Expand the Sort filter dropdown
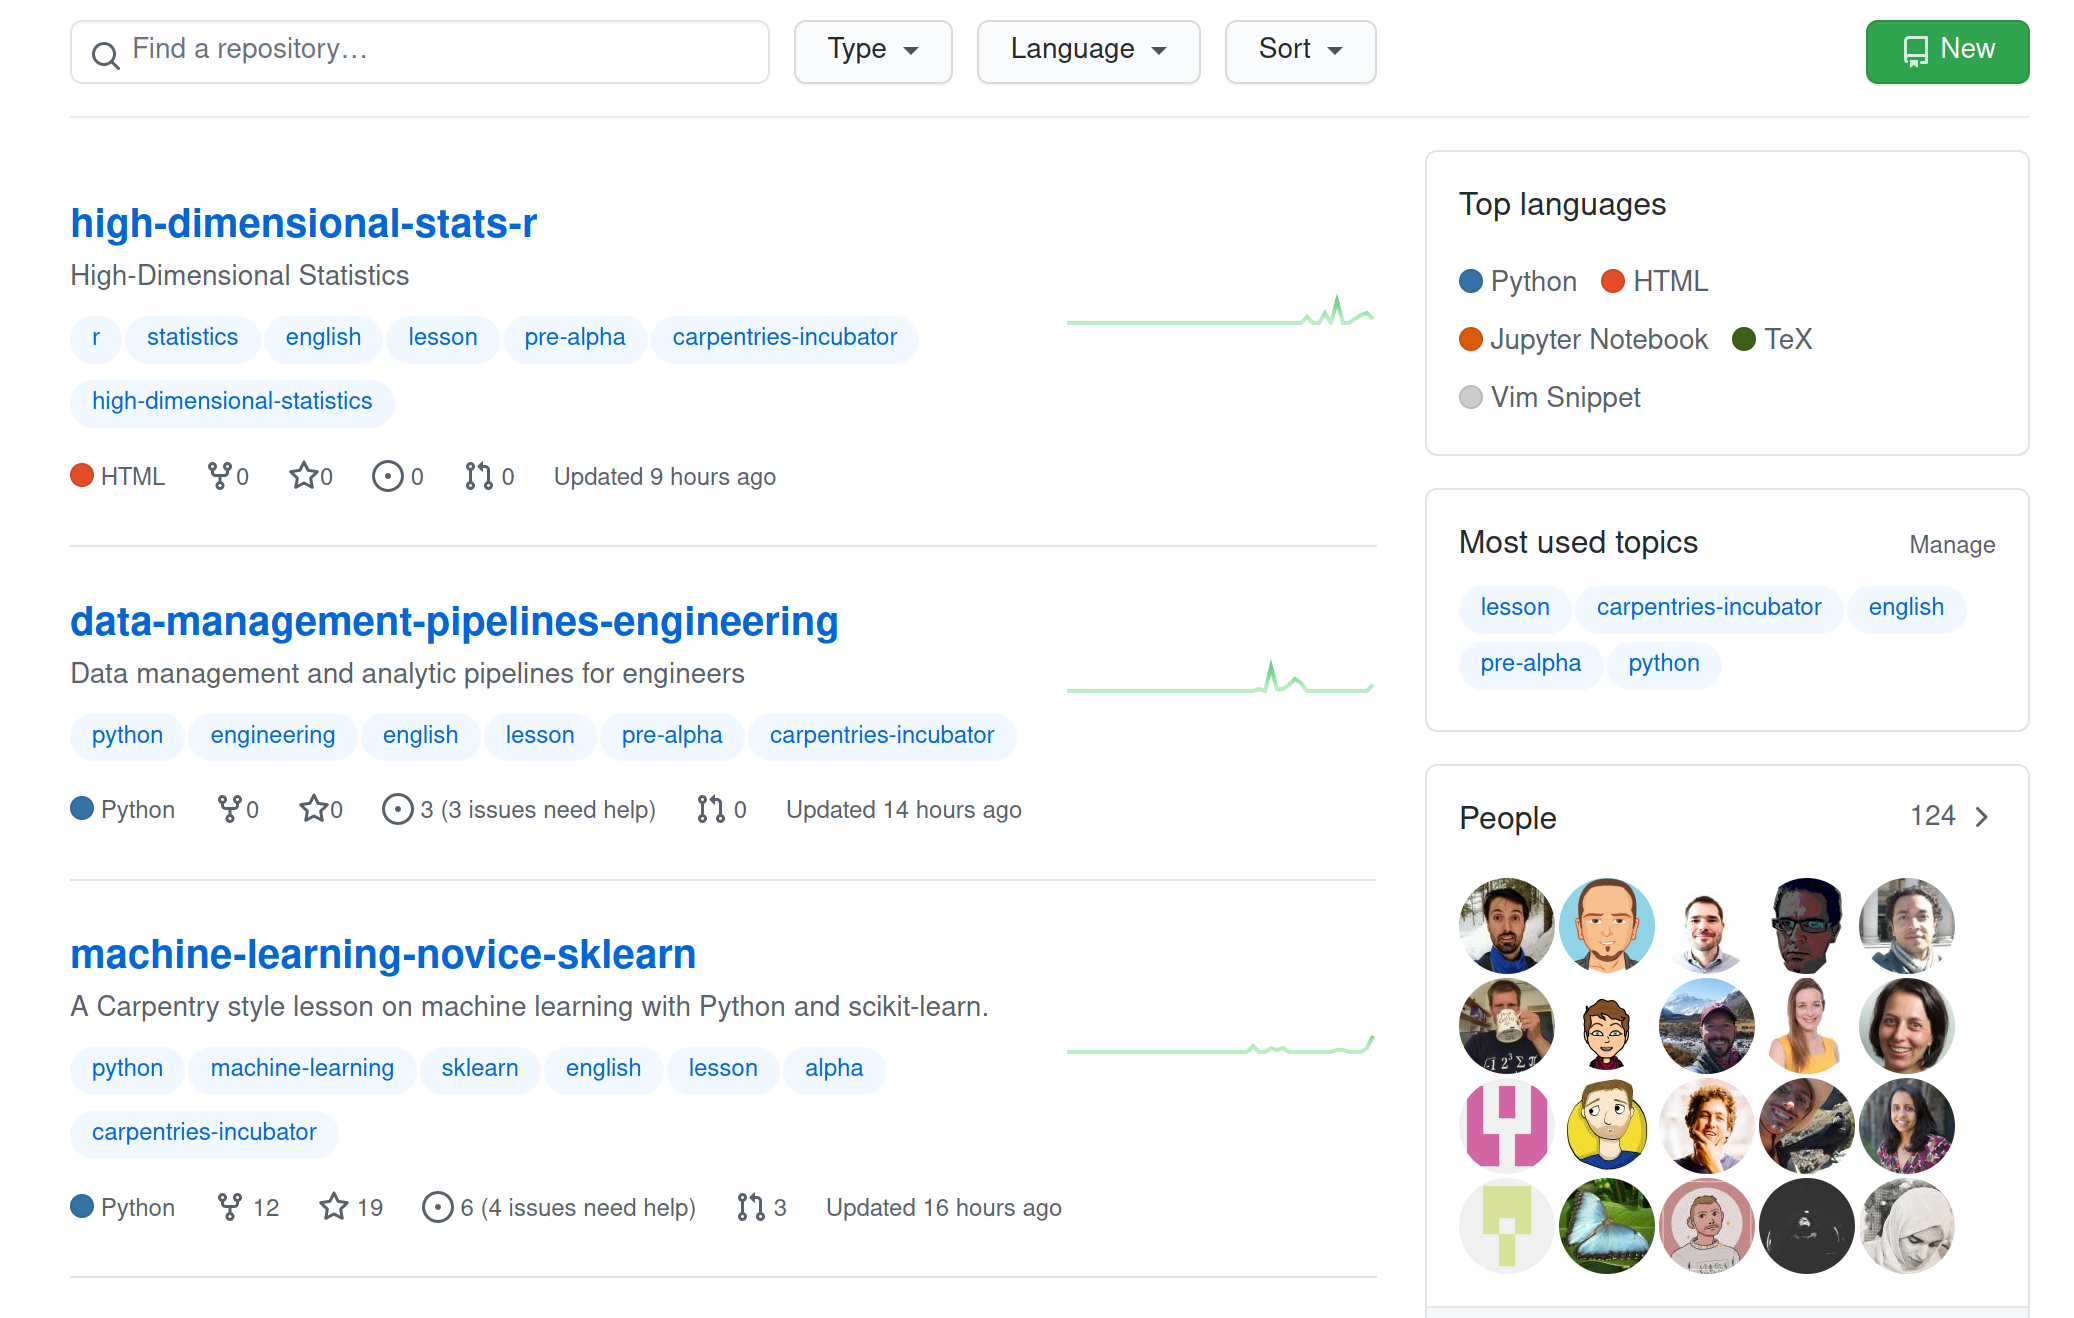The image size is (2074, 1318). (1297, 50)
